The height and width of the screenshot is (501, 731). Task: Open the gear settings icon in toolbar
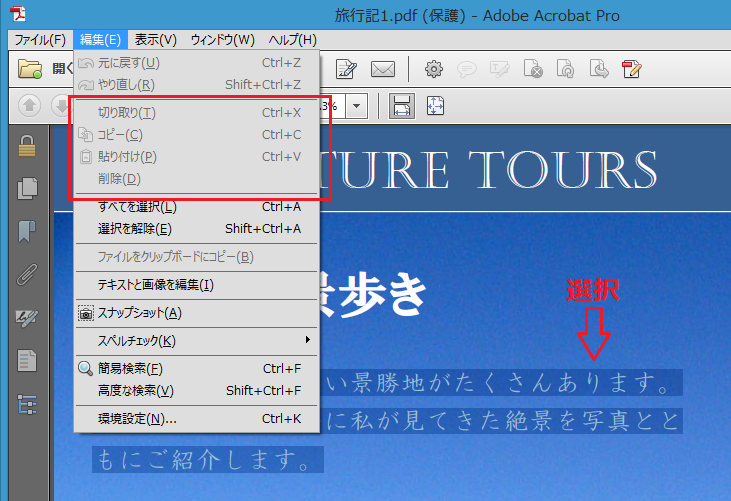pyautogui.click(x=434, y=69)
